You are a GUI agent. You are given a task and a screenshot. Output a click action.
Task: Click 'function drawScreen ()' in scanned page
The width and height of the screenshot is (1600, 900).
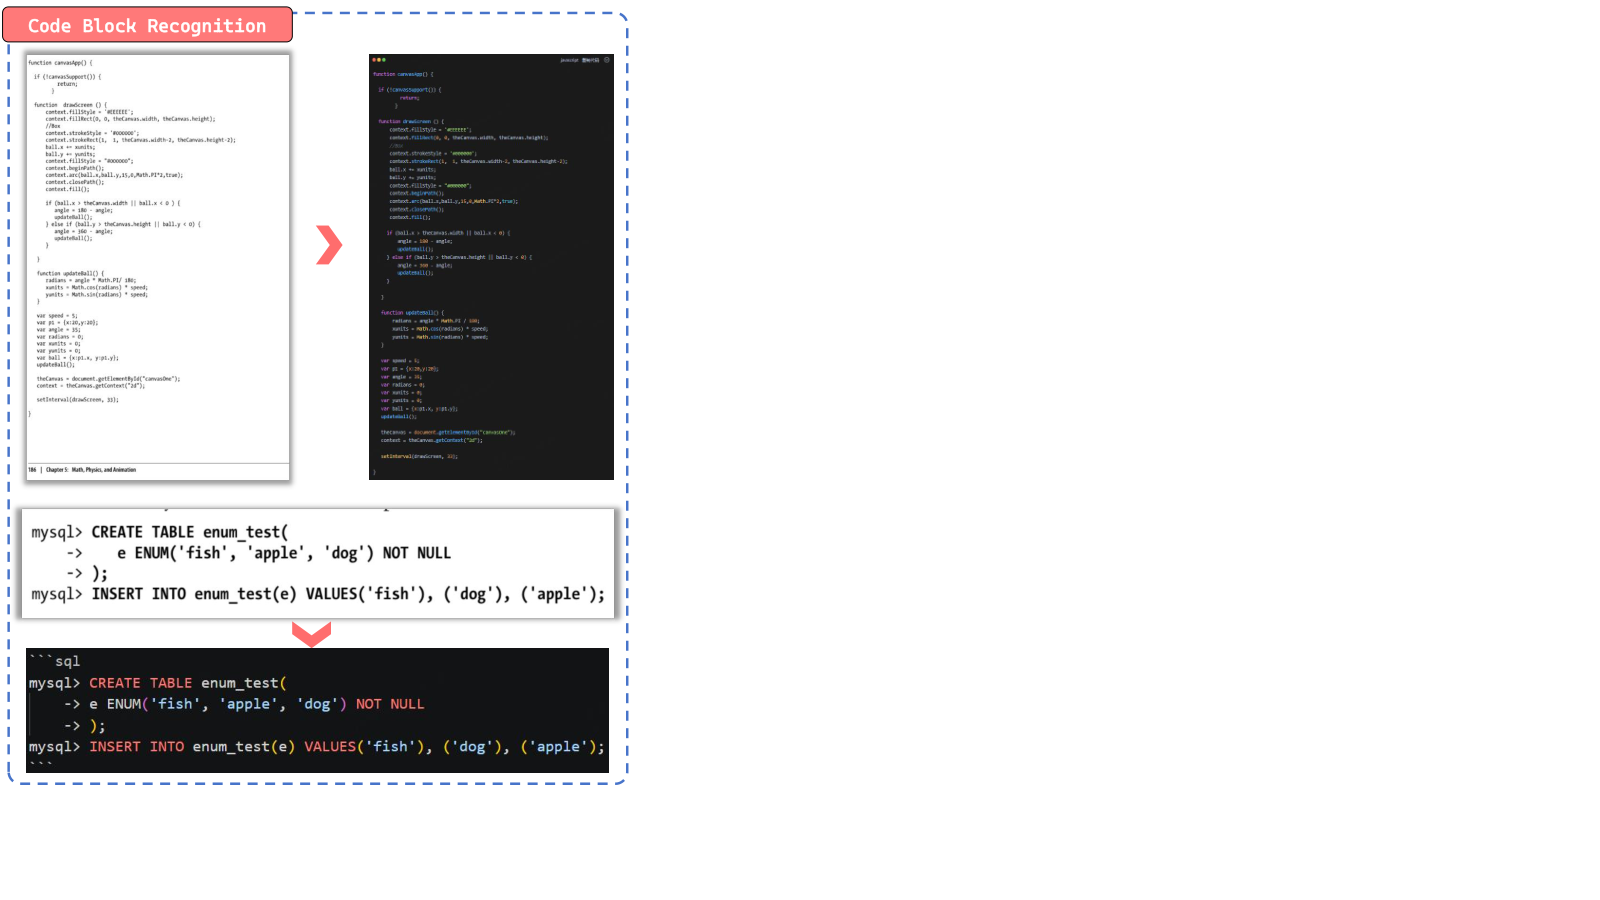pos(70,105)
